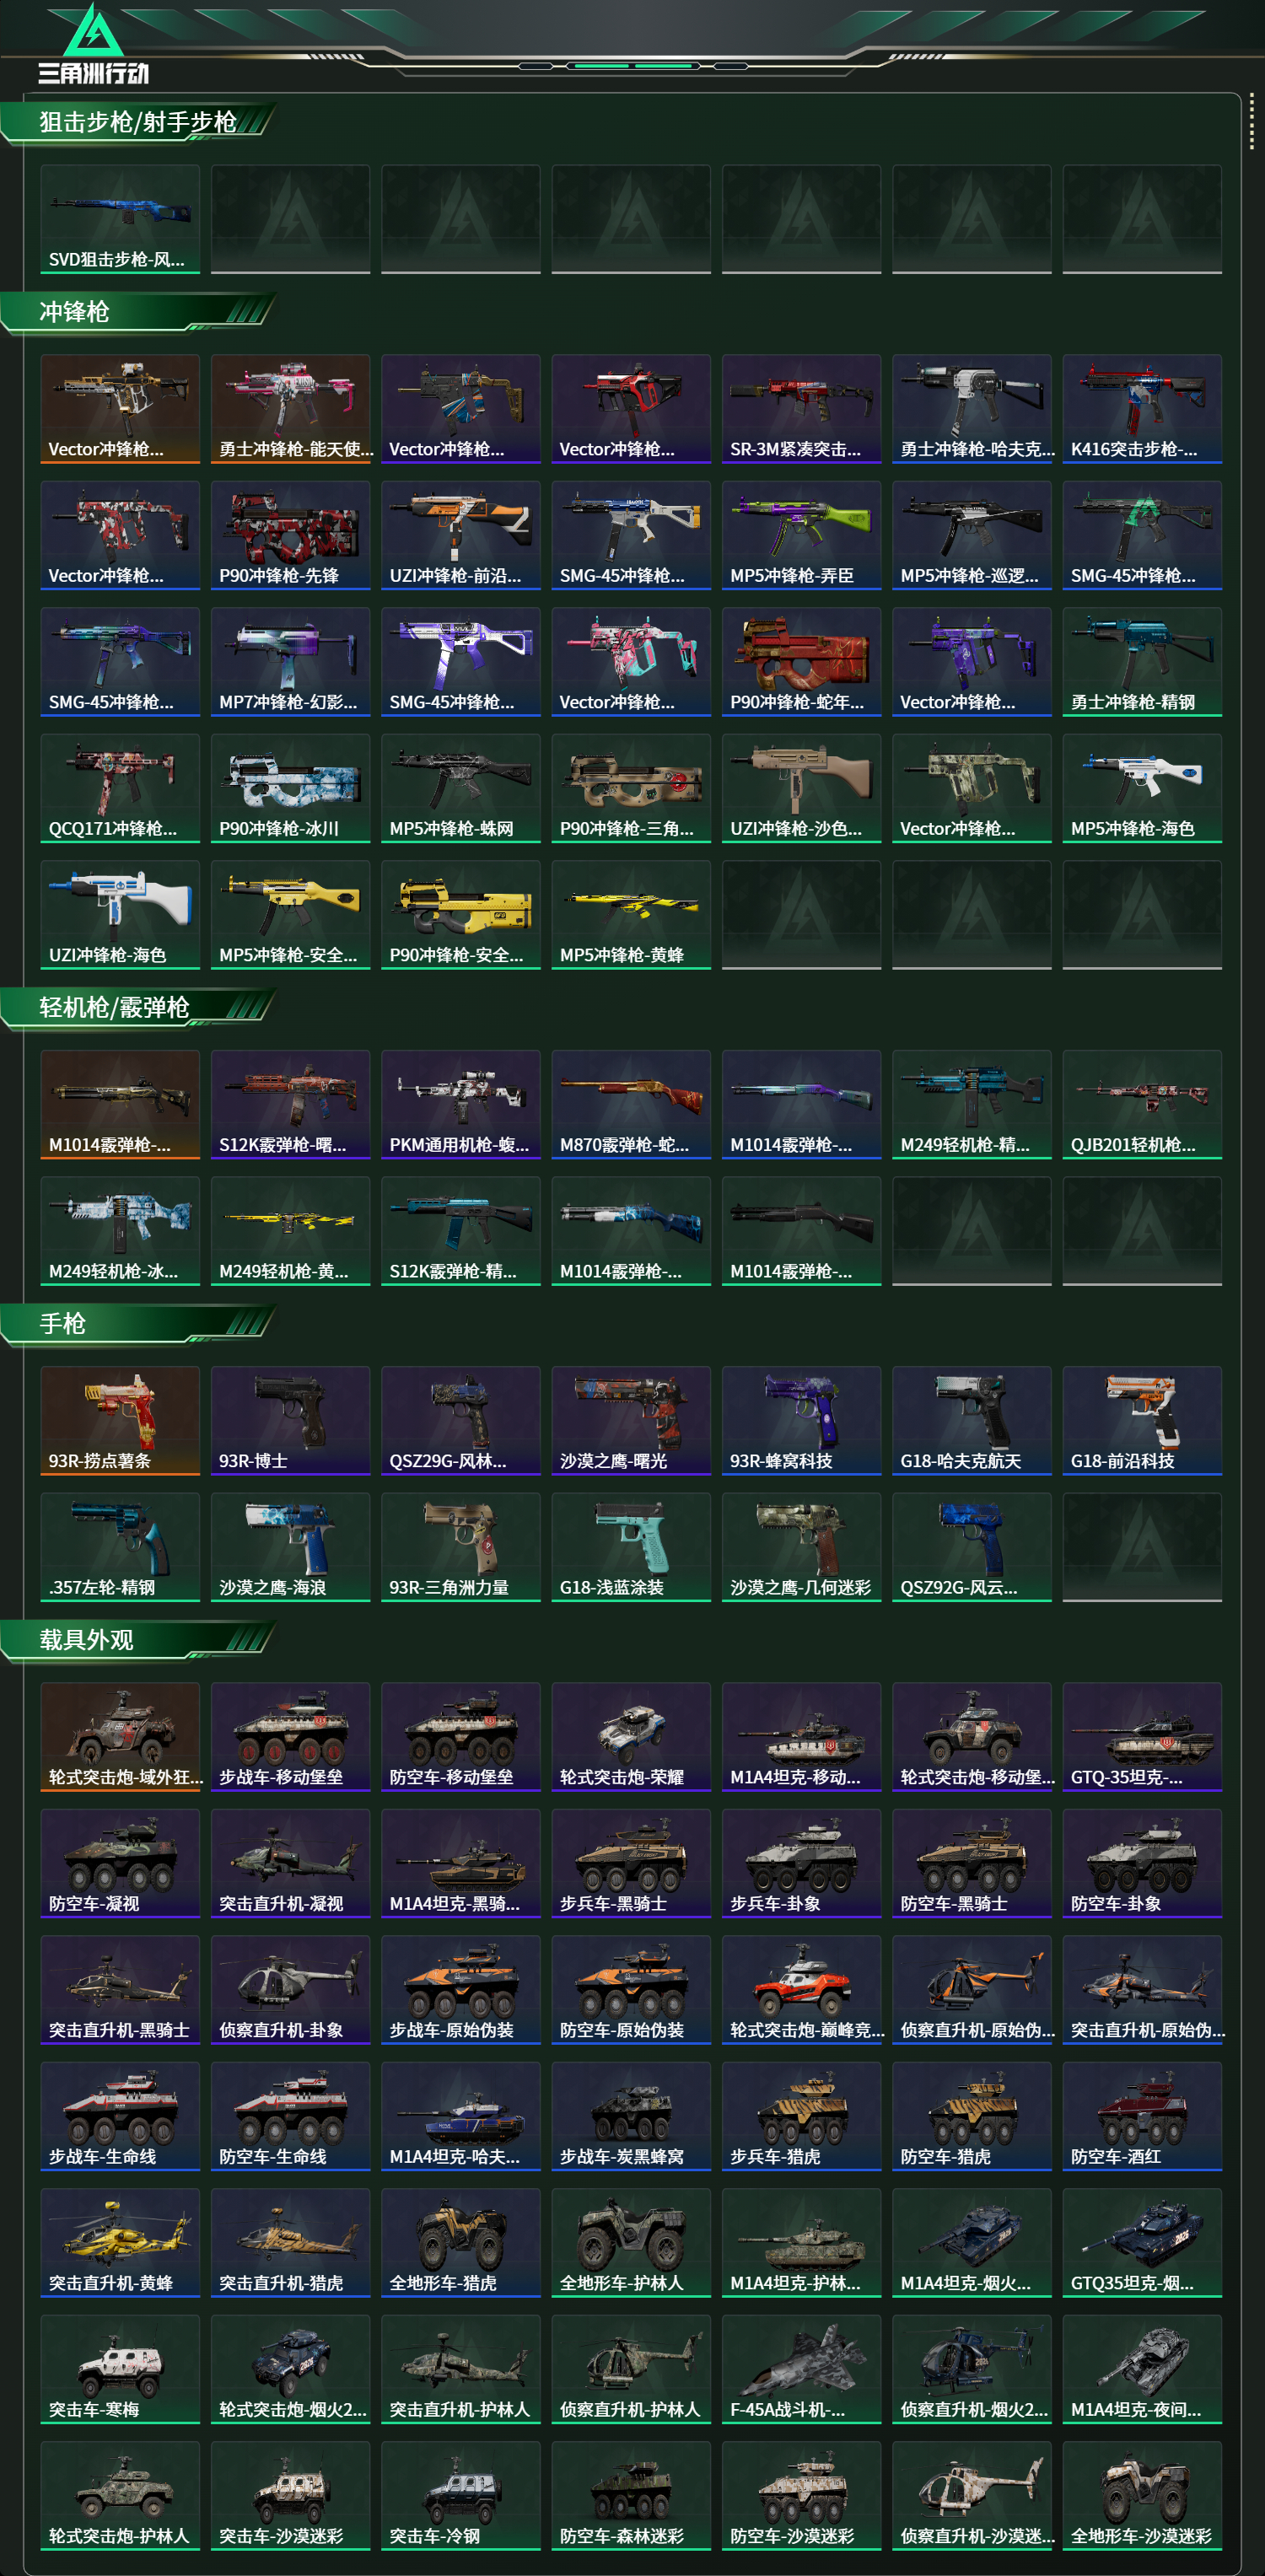Select the SVD狙击步枪 skin thumbnail
Screen dimensions: 1265x2576
pyautogui.click(x=120, y=219)
